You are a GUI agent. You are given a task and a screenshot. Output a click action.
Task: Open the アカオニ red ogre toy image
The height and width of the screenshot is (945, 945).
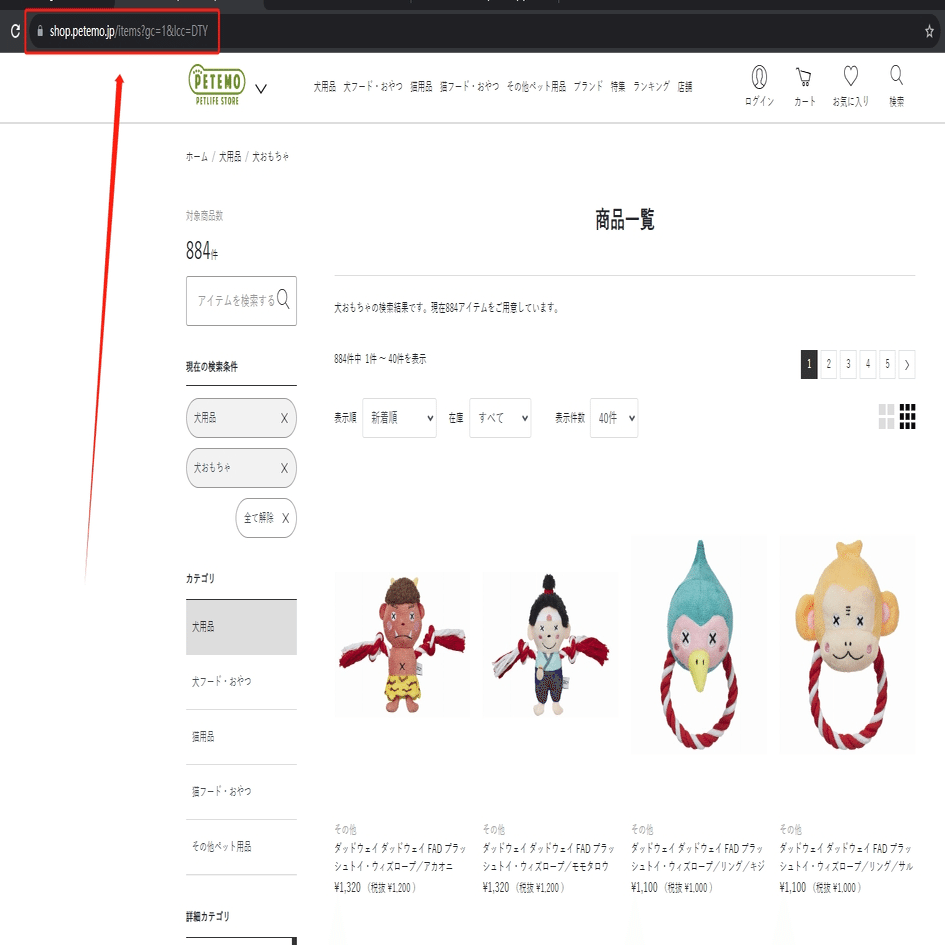click(x=402, y=644)
